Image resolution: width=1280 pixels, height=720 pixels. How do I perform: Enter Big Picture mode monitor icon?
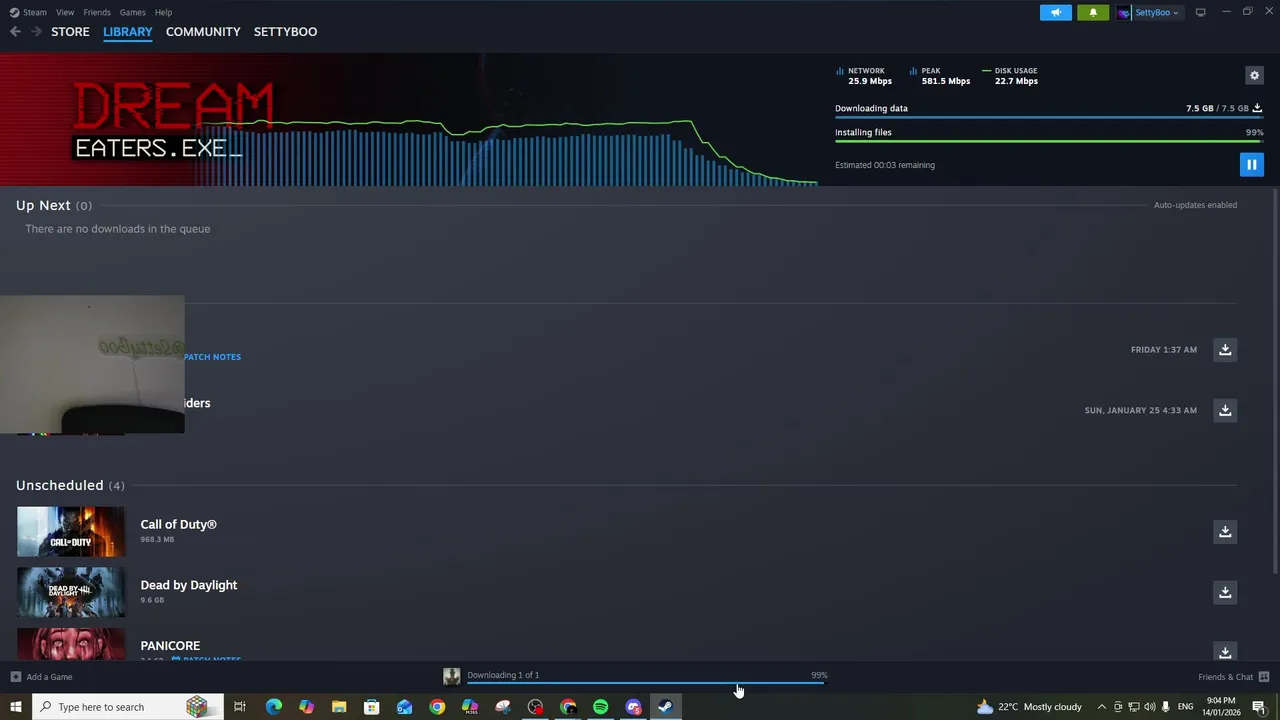1200,12
